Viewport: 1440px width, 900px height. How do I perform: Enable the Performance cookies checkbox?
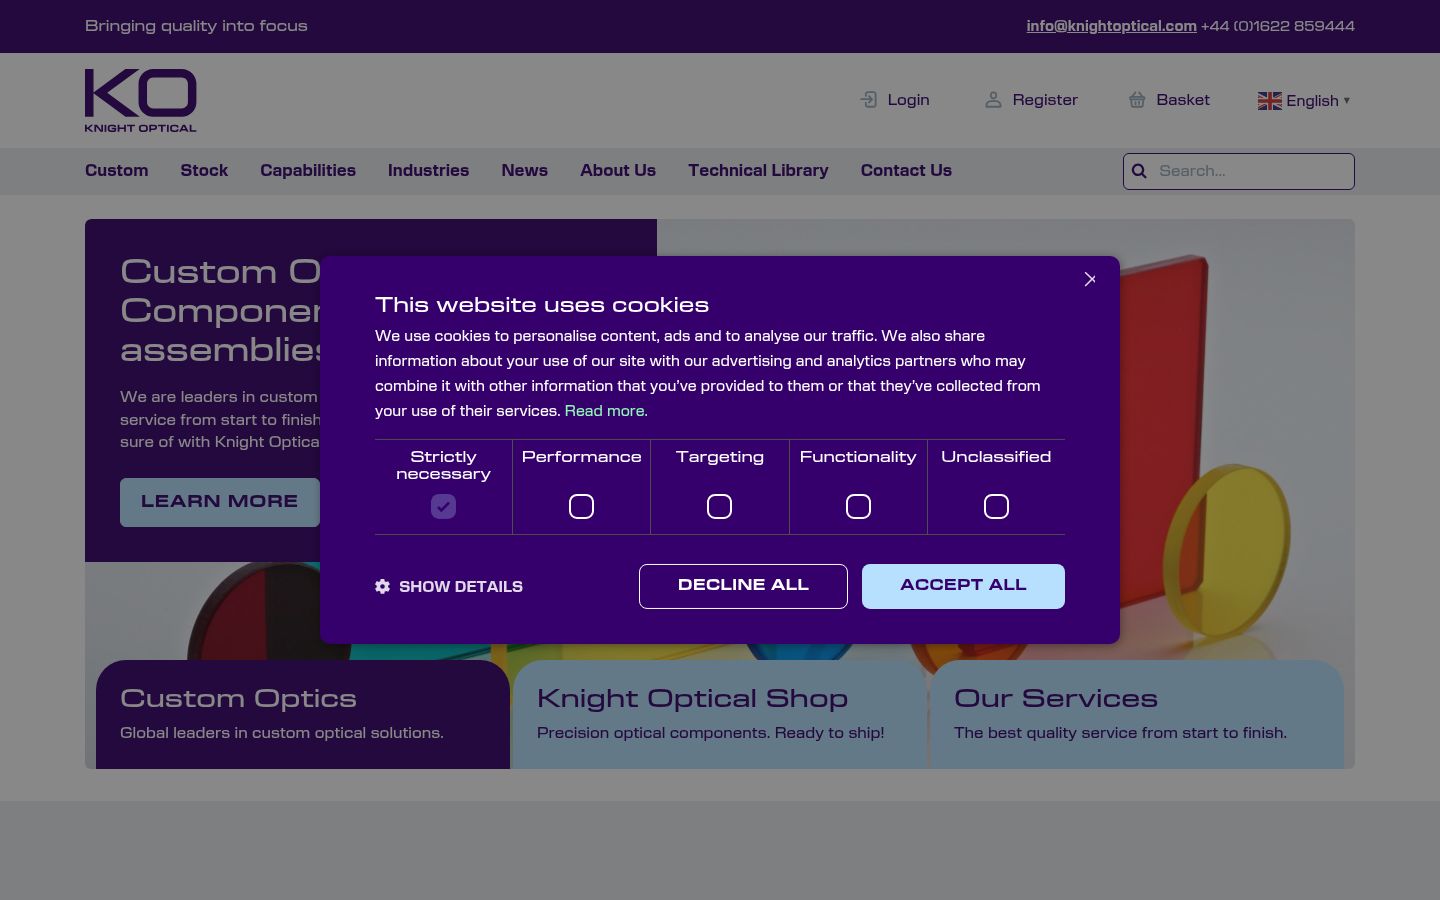(581, 507)
